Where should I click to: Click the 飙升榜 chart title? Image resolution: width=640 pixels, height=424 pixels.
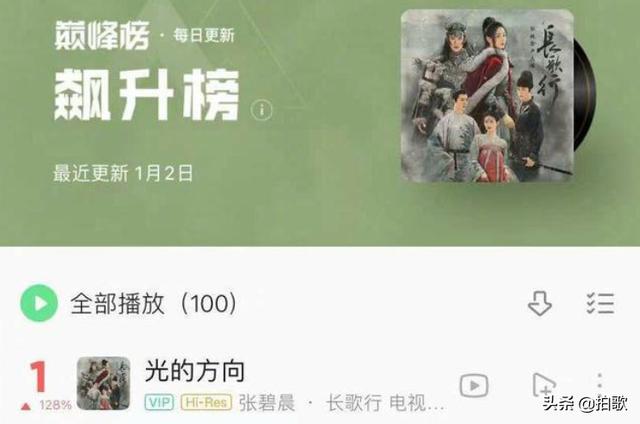pyautogui.click(x=147, y=94)
